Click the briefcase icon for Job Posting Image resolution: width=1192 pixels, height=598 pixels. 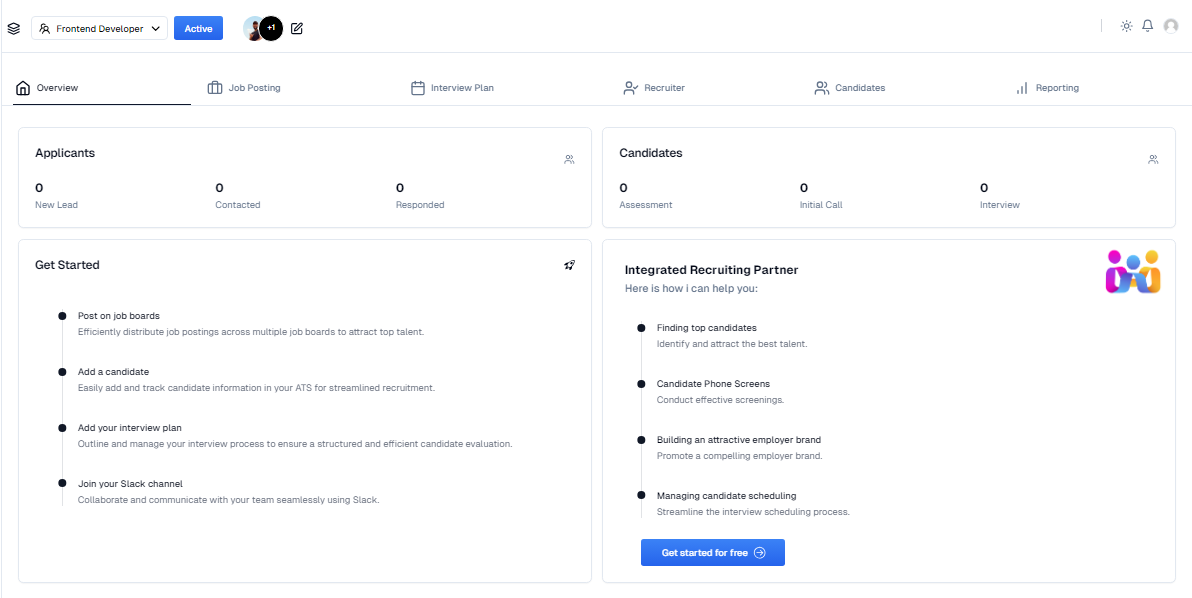point(215,88)
